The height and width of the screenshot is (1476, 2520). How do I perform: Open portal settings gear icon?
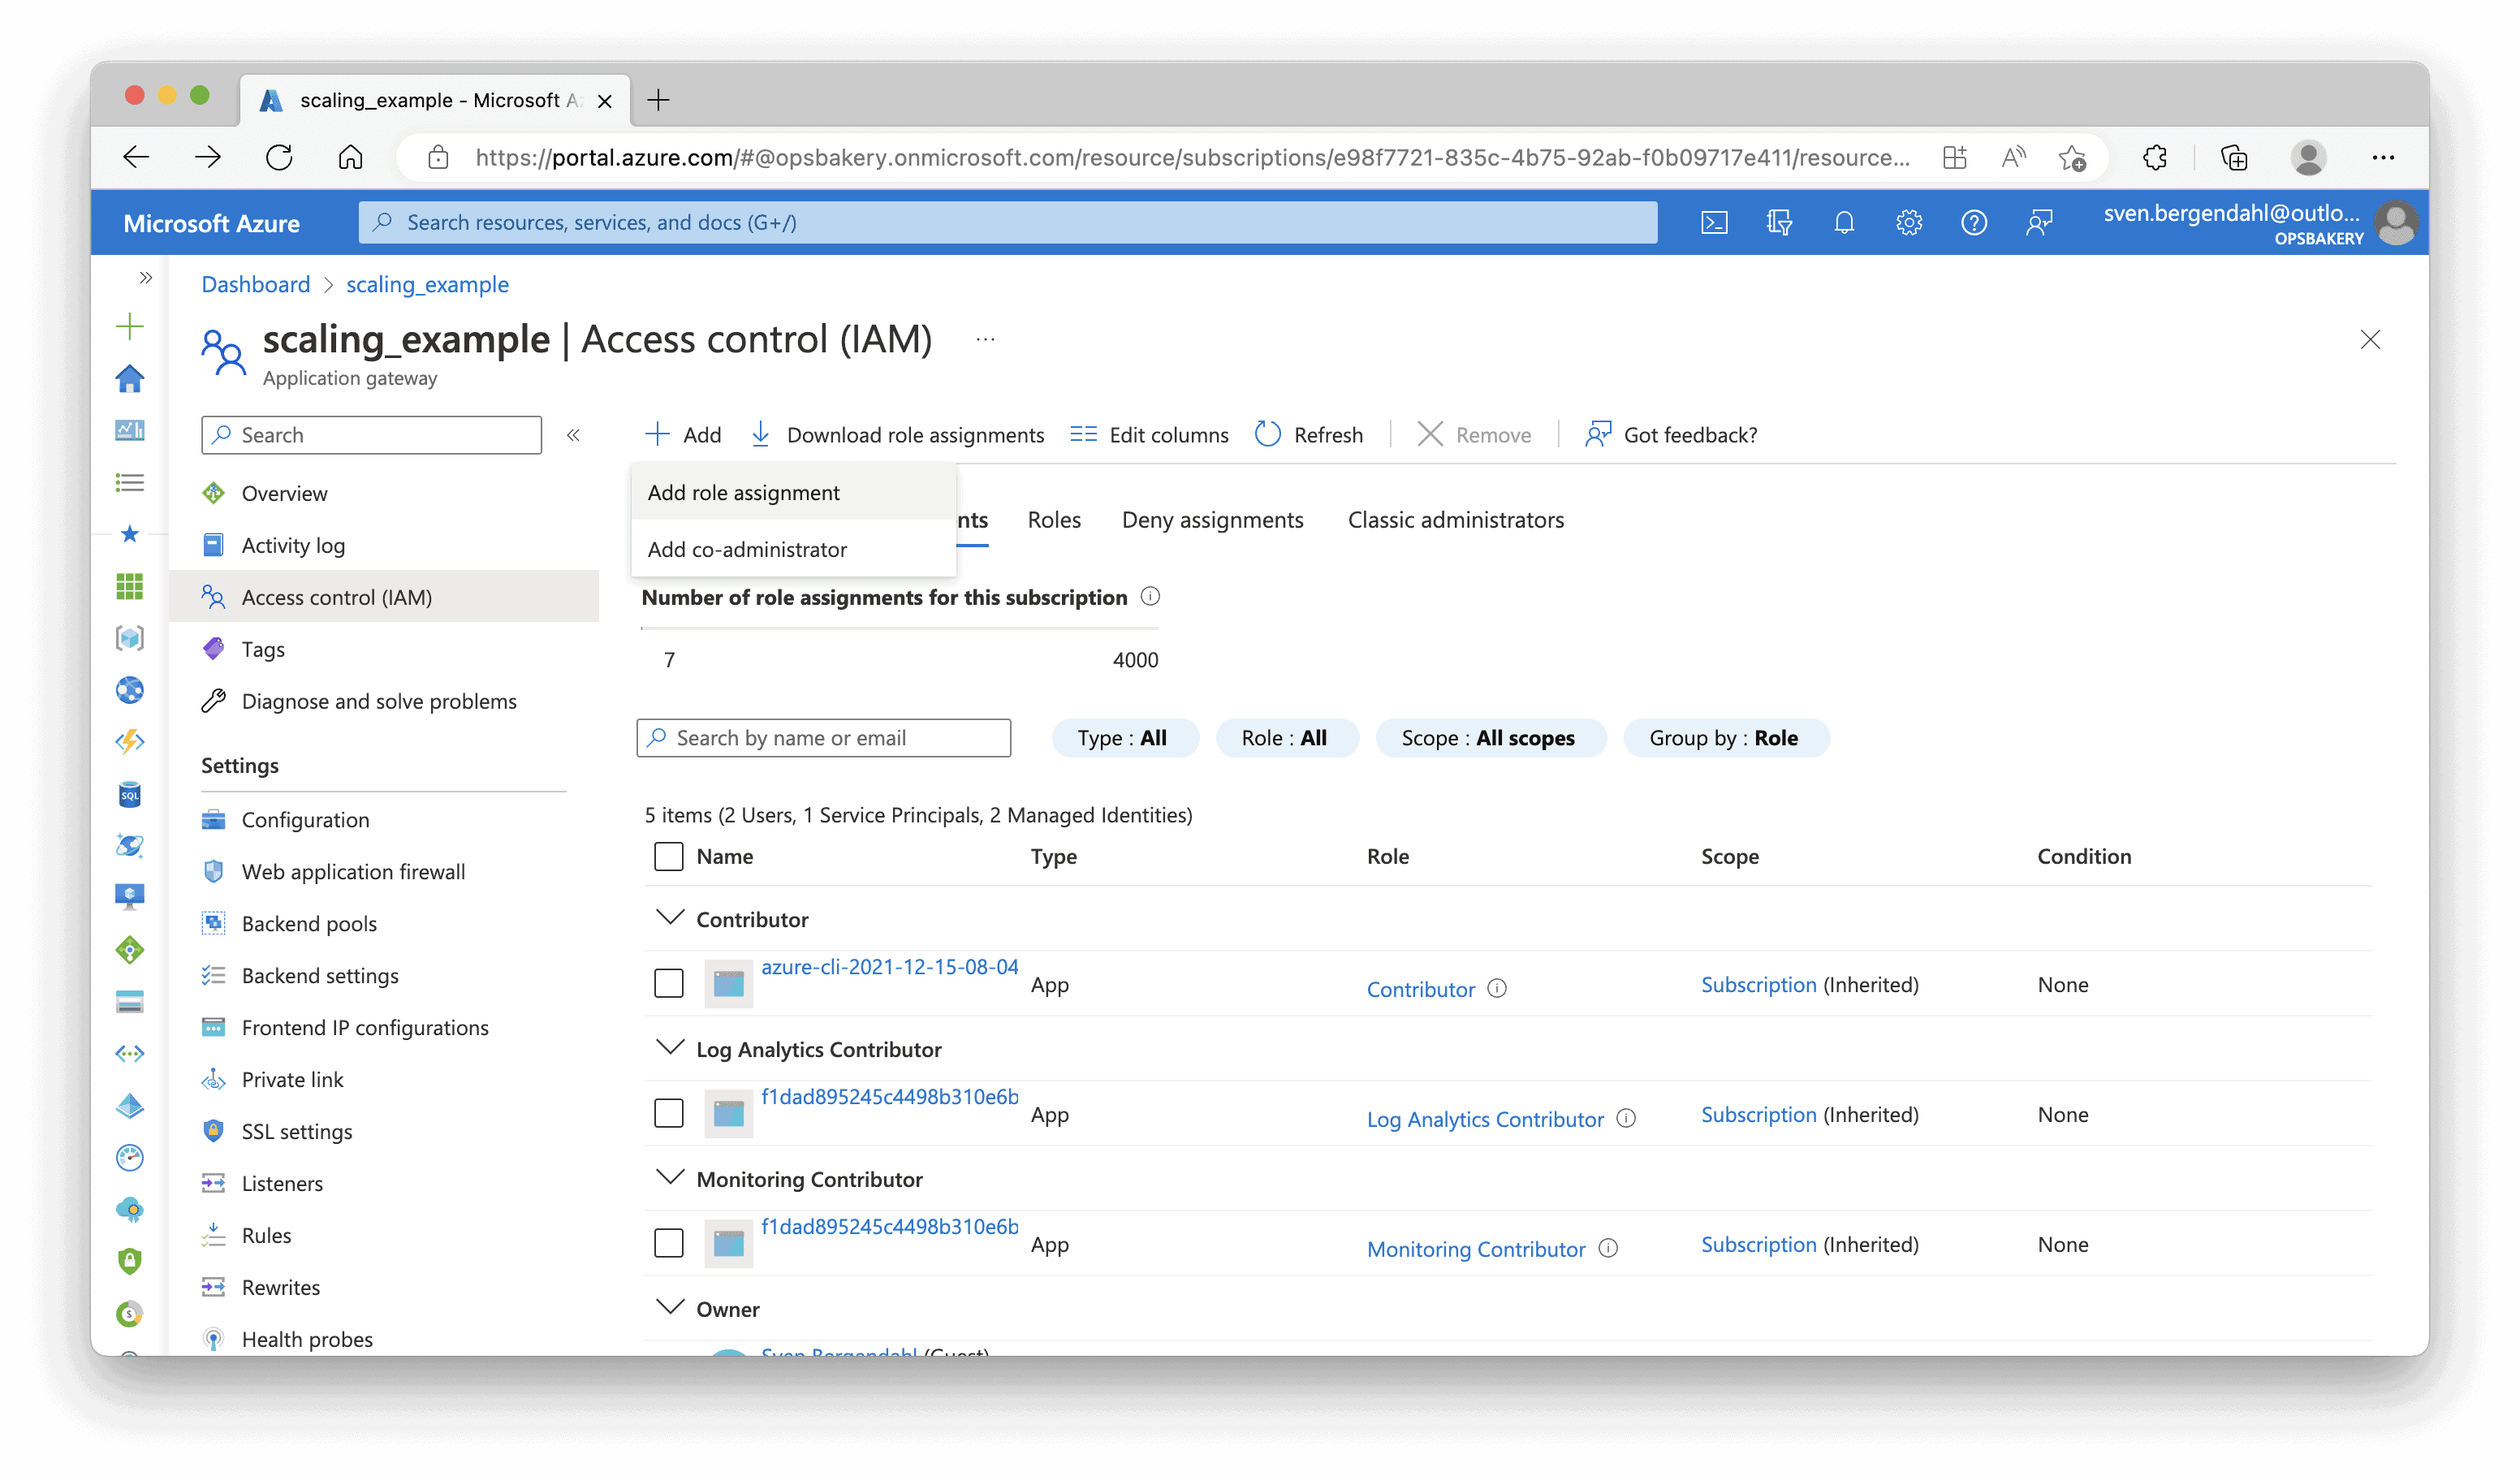1908,222
